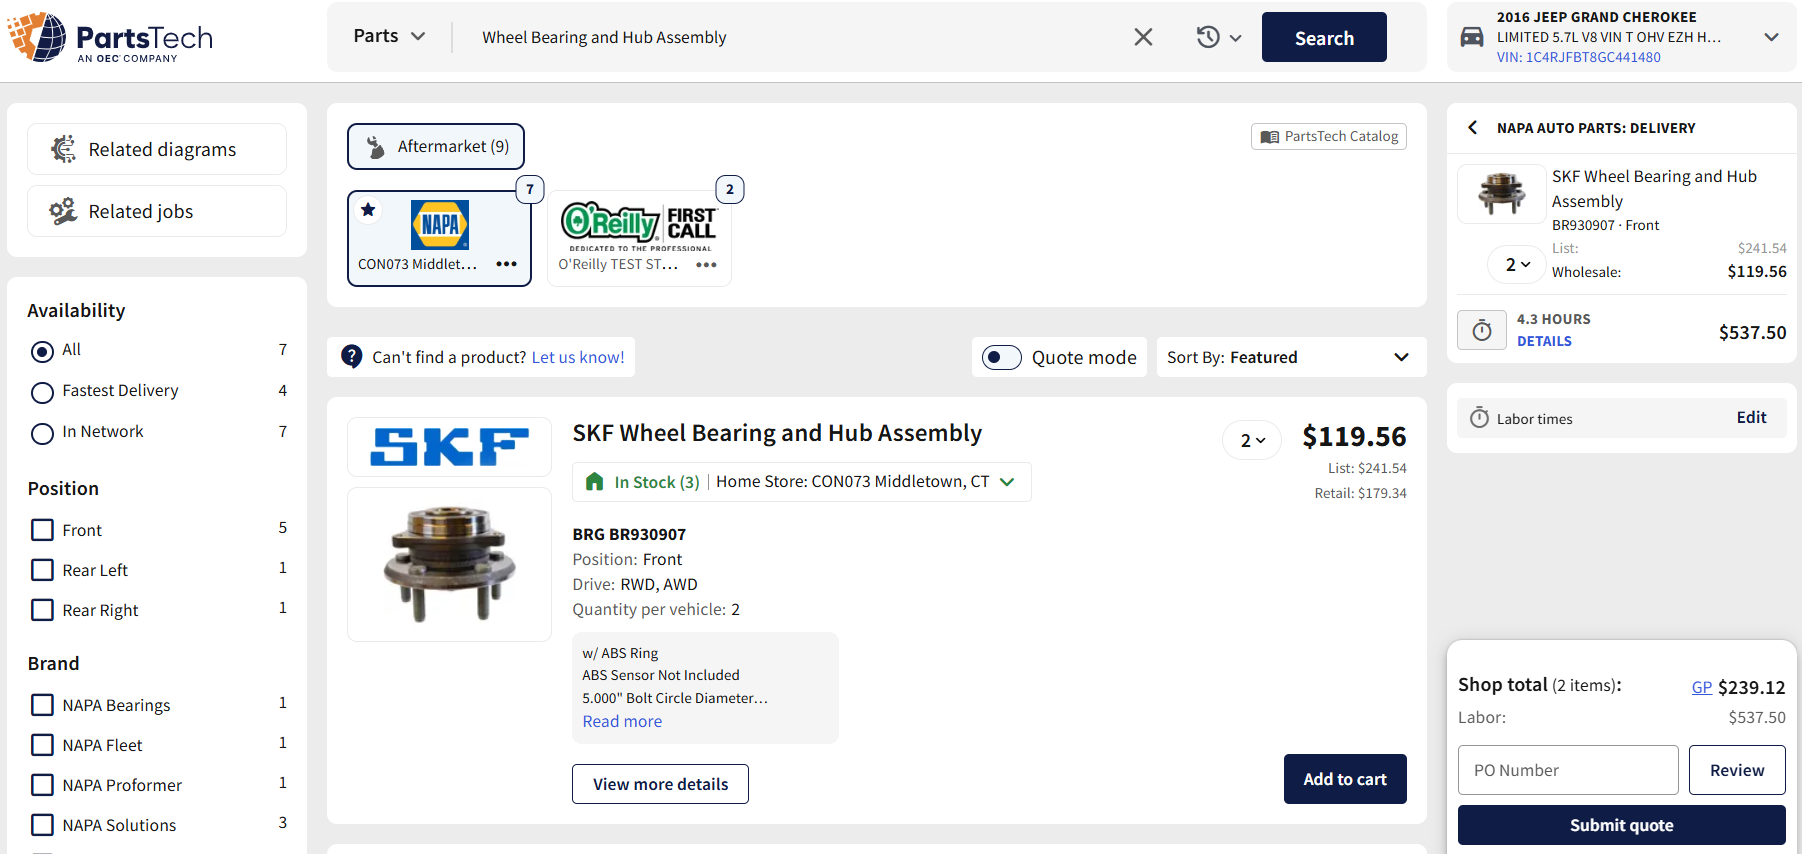Open O'Reilly supplier three-dot menu
The height and width of the screenshot is (854, 1802).
(x=706, y=265)
